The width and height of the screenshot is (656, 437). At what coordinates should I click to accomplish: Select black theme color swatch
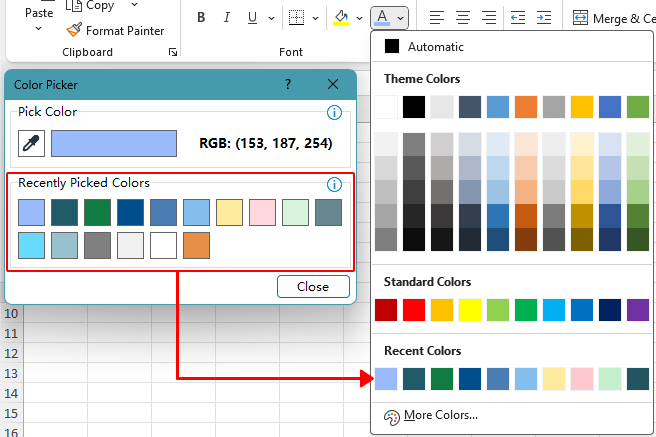[414, 107]
